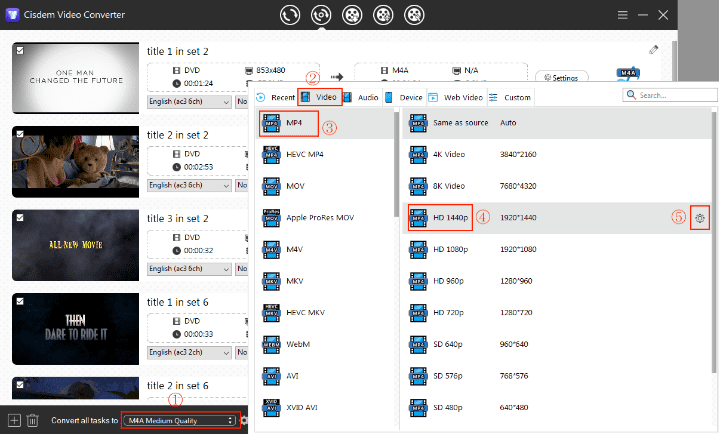Choose the SD 480p preset
719x434 pixels.
pyautogui.click(x=557, y=408)
